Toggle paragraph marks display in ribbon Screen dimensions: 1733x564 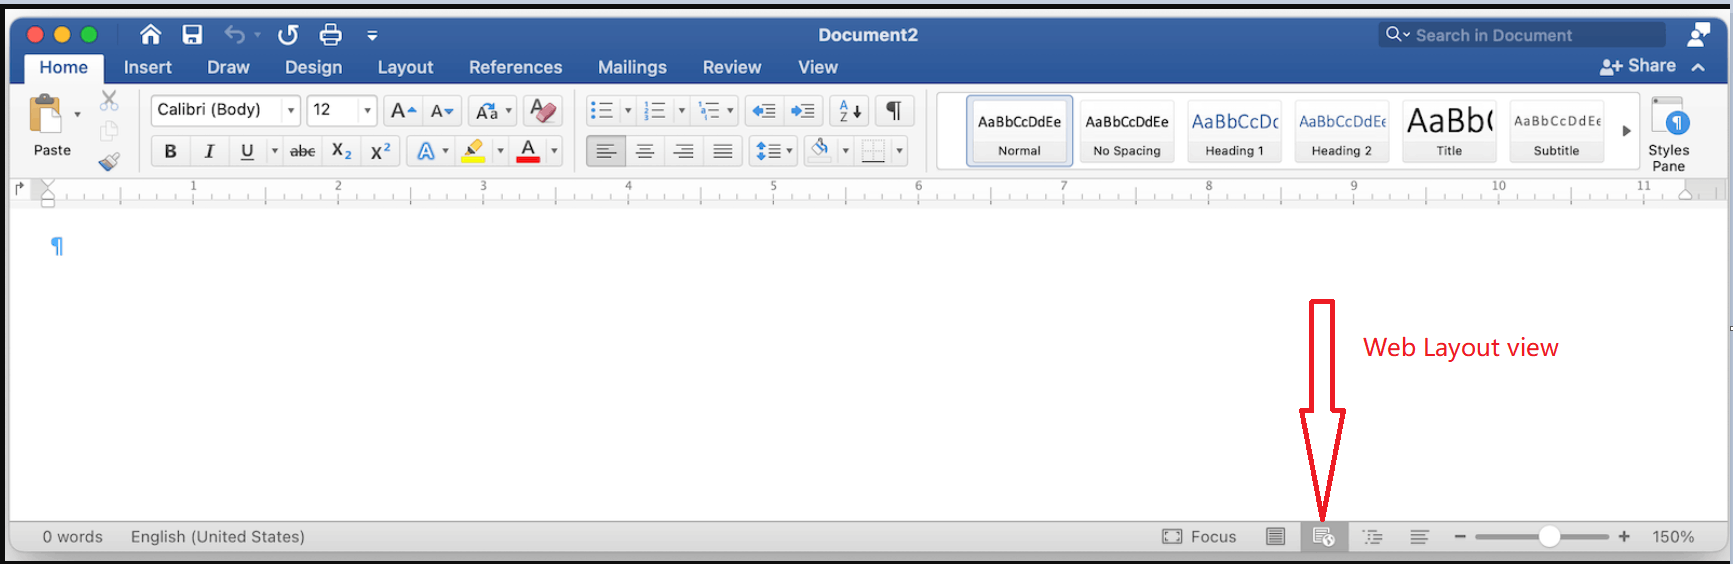[894, 110]
